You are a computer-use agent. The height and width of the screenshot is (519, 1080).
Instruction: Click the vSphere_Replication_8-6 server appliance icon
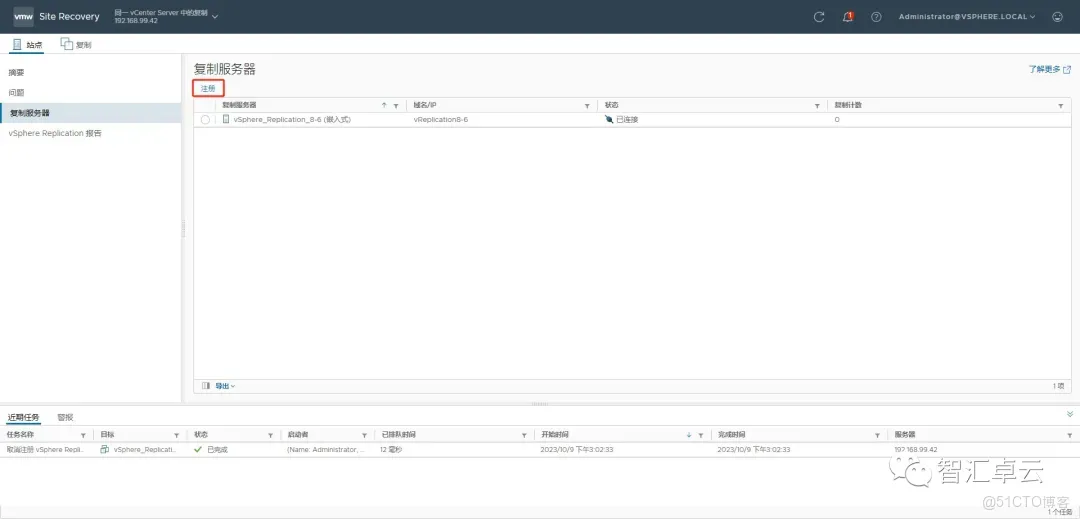226,119
